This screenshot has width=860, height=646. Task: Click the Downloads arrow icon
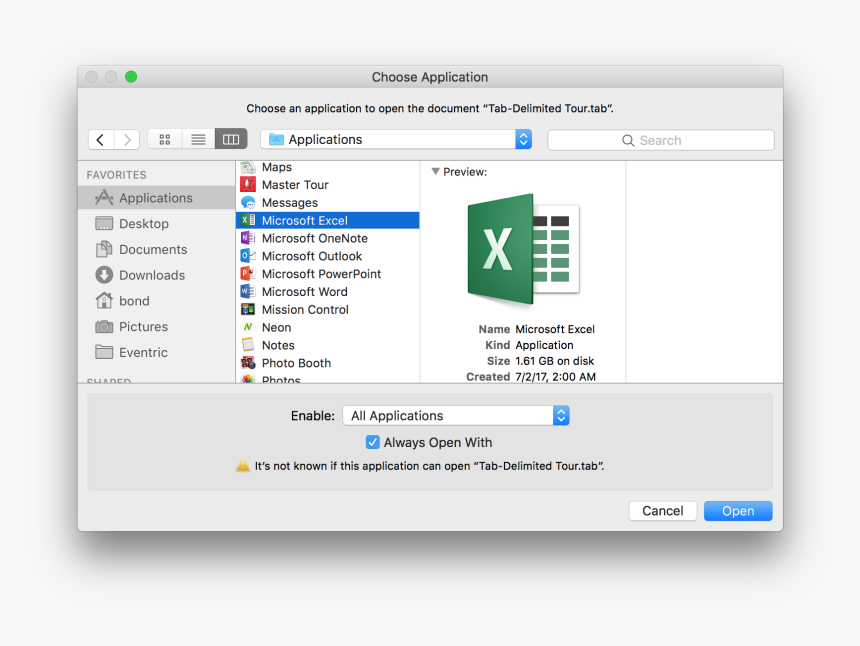pyautogui.click(x=104, y=275)
